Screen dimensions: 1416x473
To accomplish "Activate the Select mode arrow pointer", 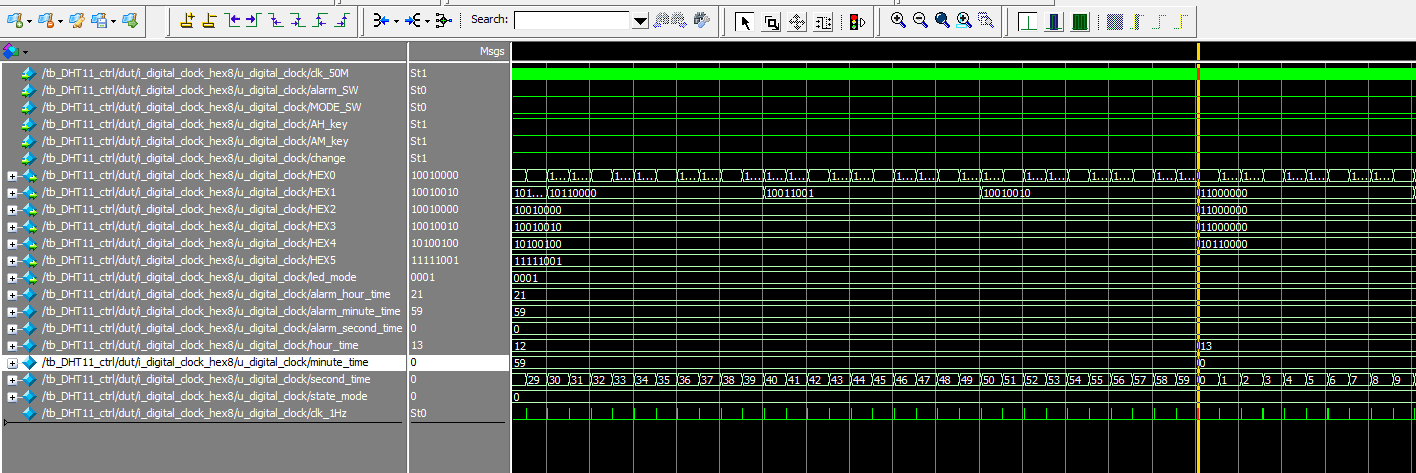I will pyautogui.click(x=745, y=21).
